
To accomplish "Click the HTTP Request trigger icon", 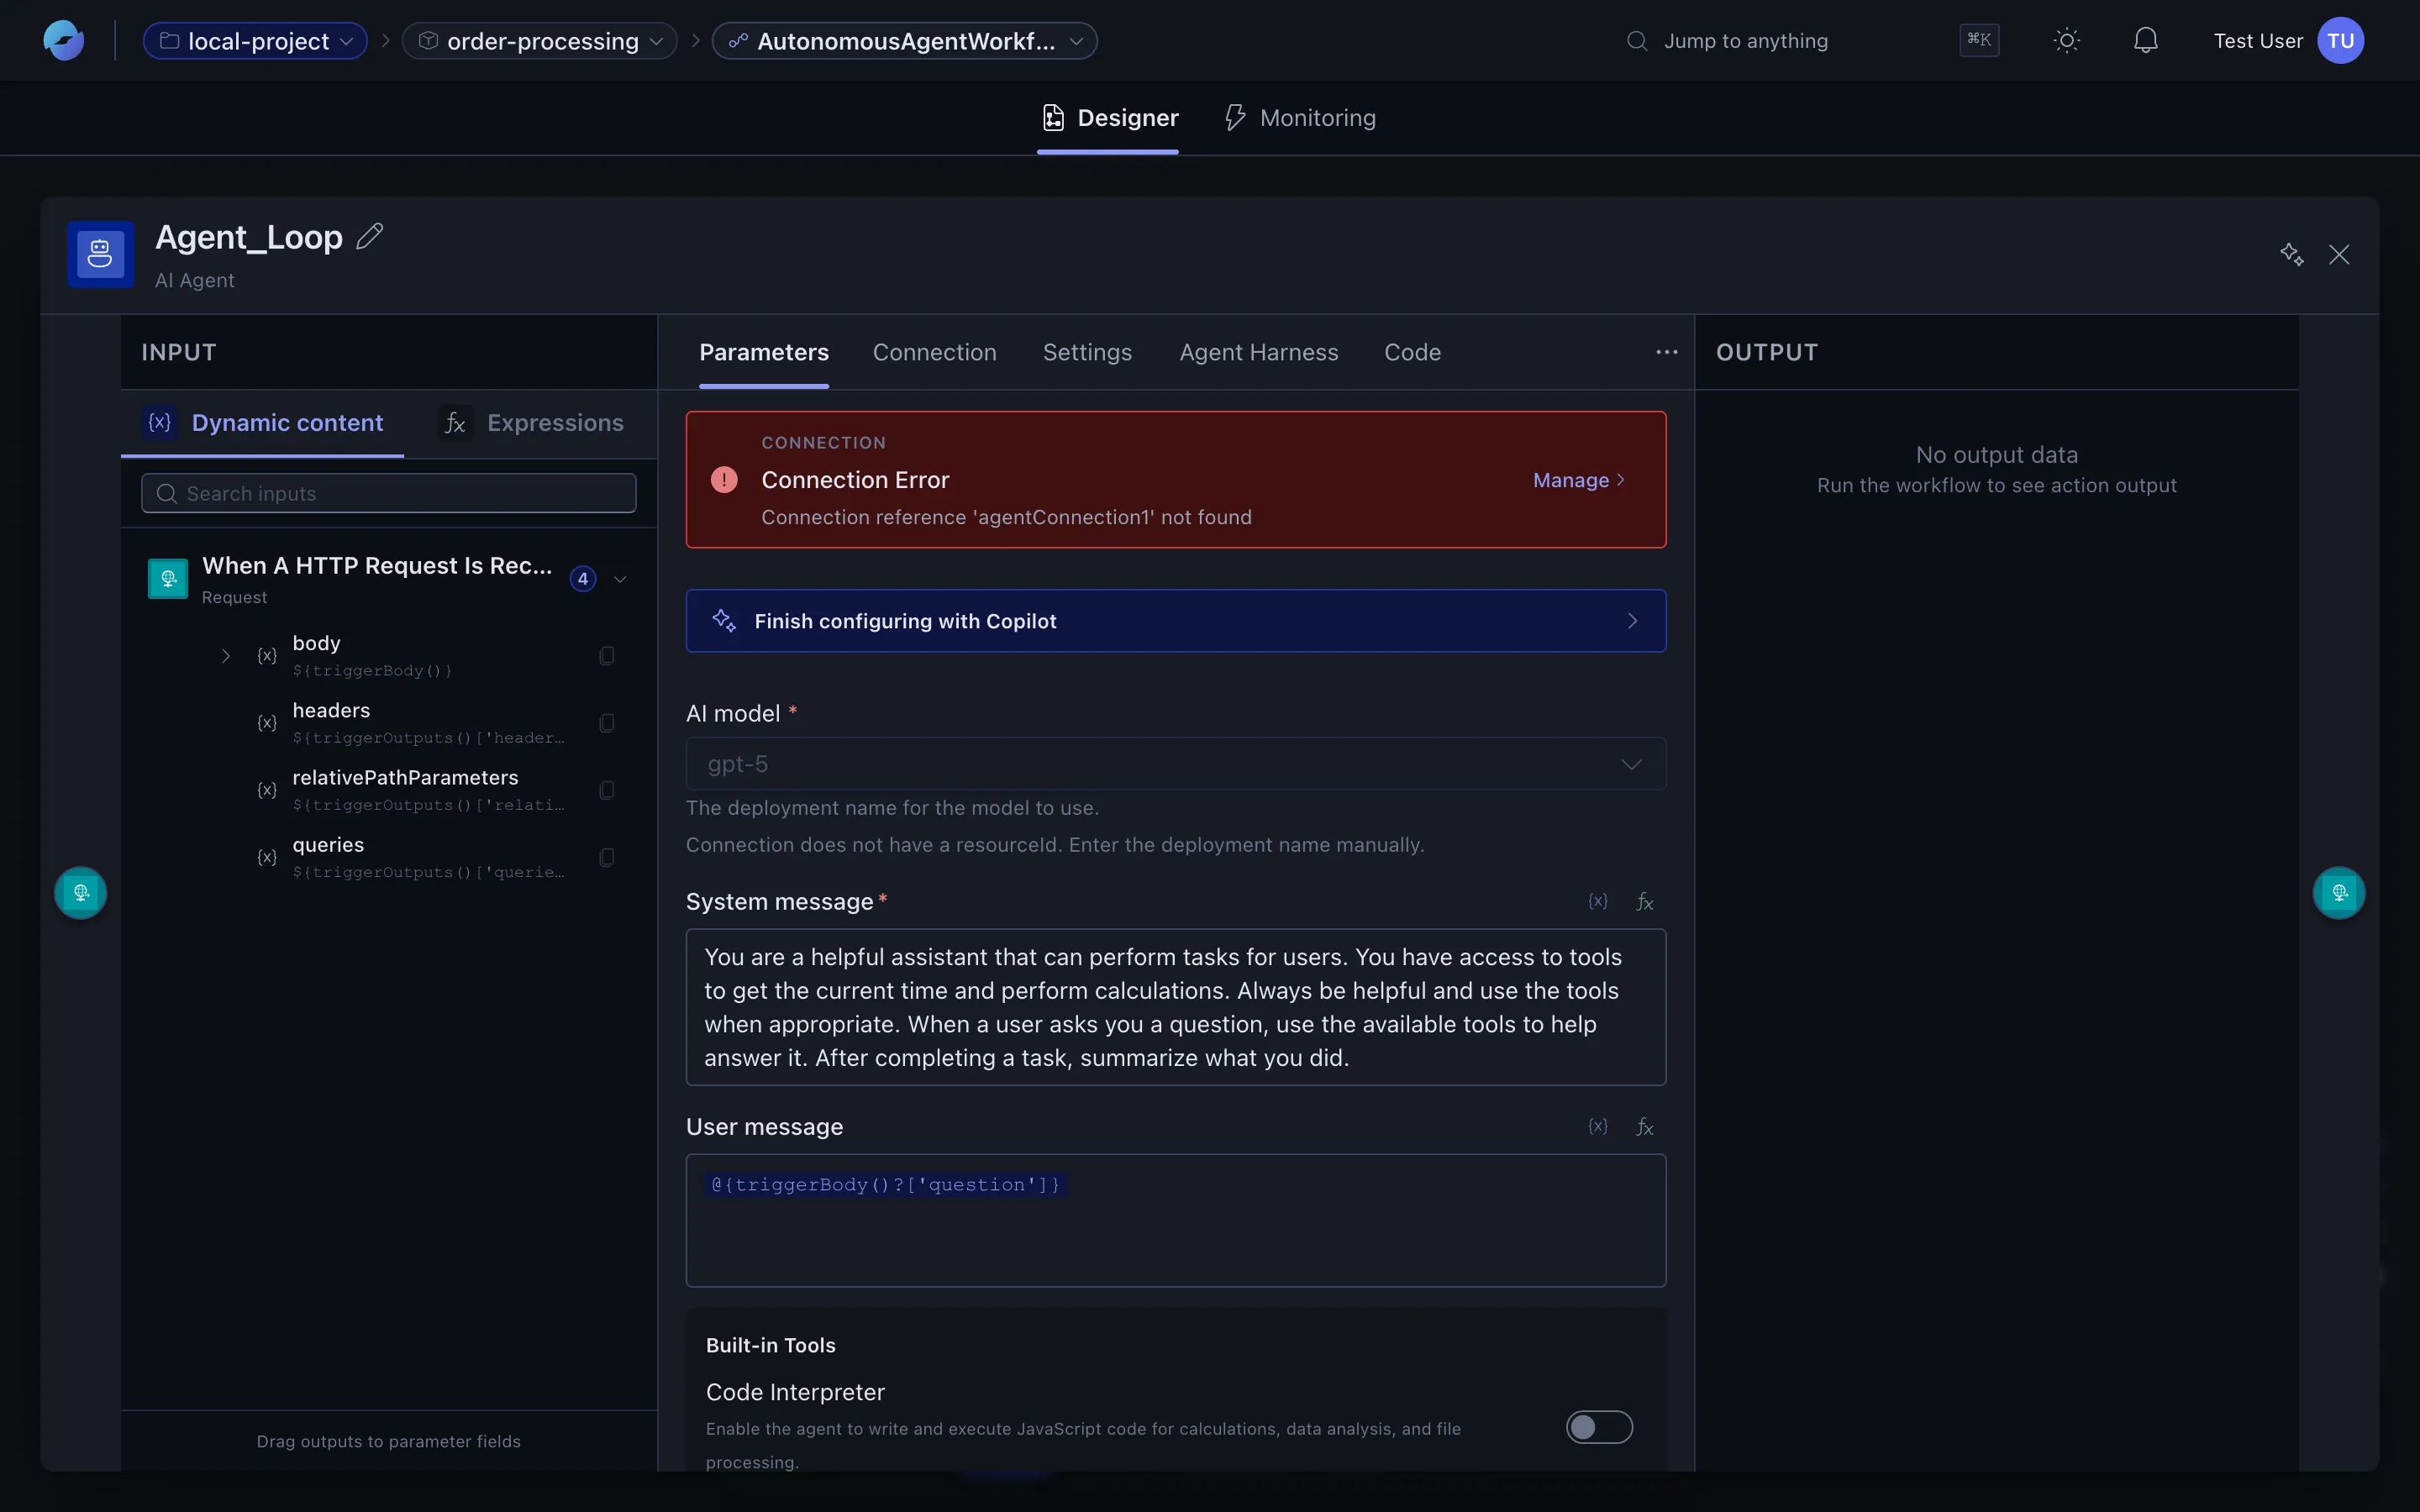I will [x=168, y=578].
